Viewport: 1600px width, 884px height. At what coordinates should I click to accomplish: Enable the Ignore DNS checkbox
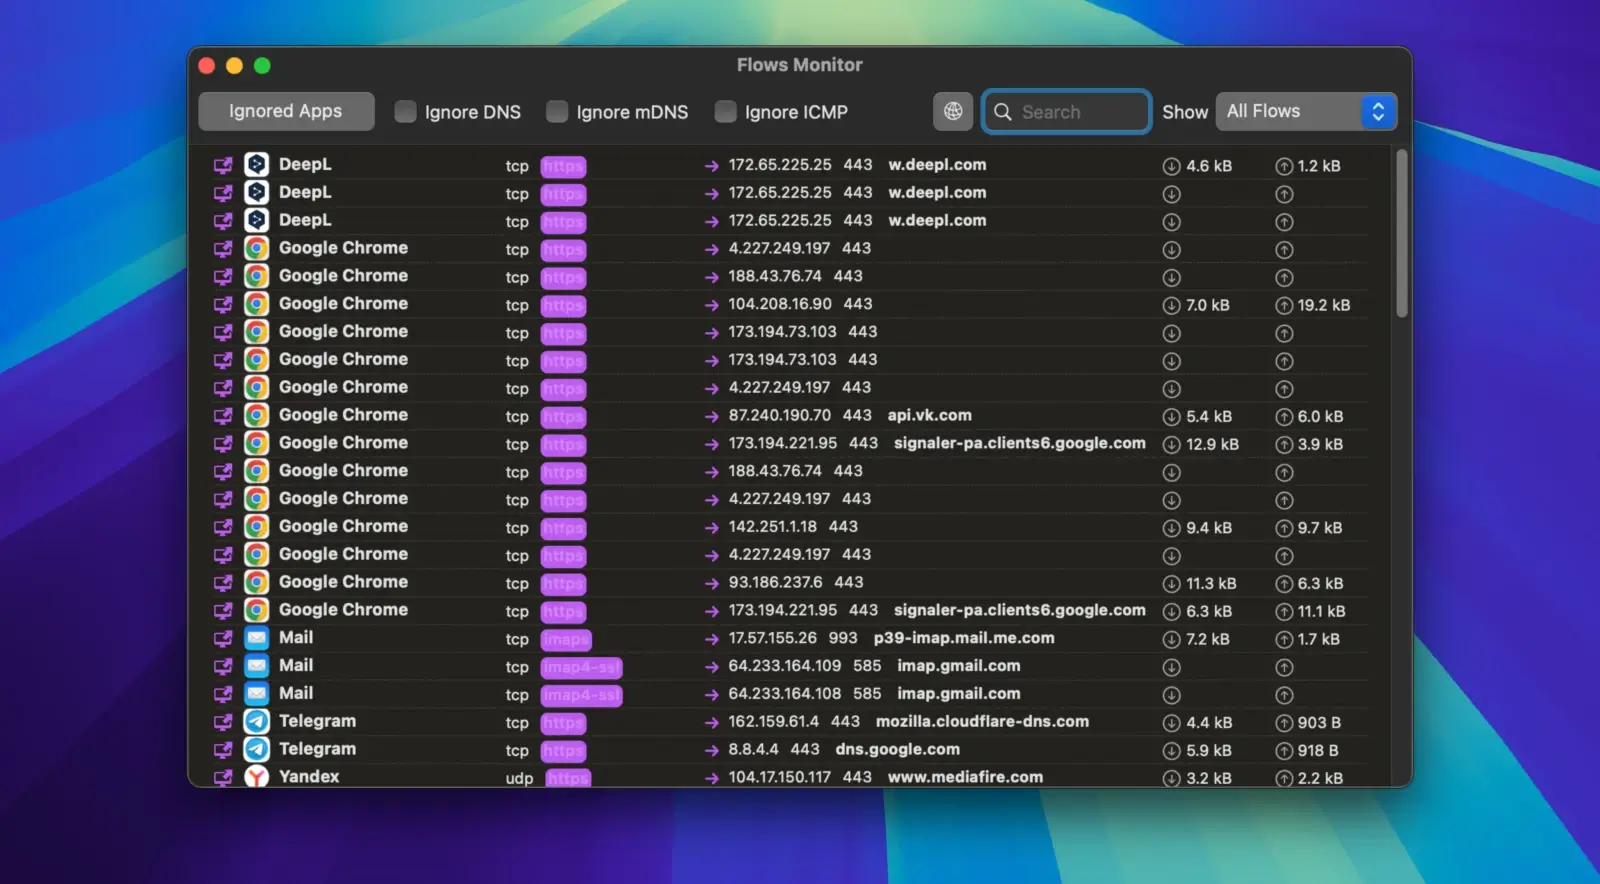coord(405,112)
